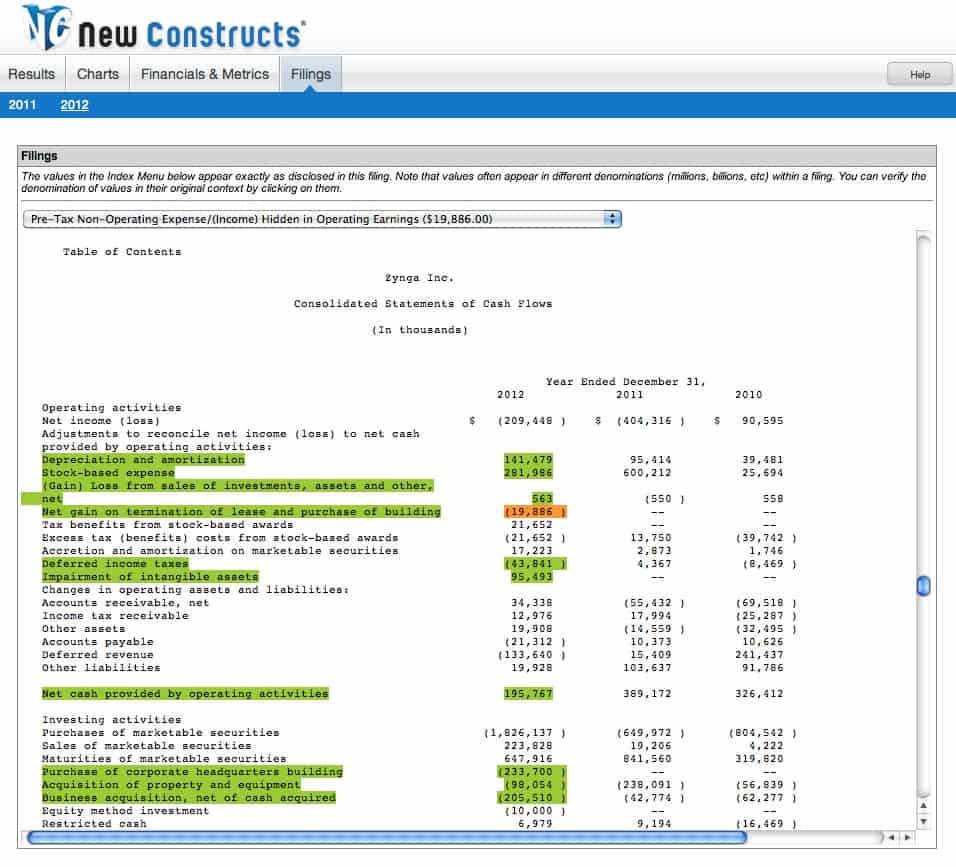Click the vertical scrollbar thumb
This screenshot has width=956, height=867.
click(x=924, y=586)
